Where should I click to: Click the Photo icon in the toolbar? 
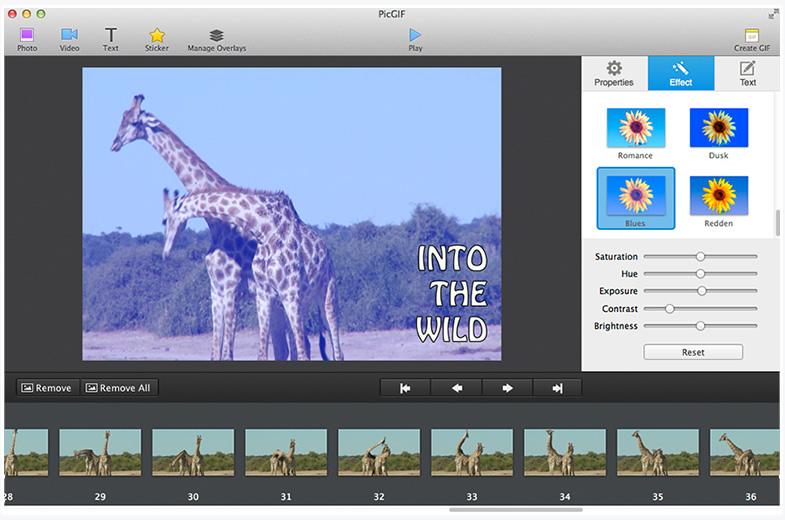pyautogui.click(x=27, y=36)
